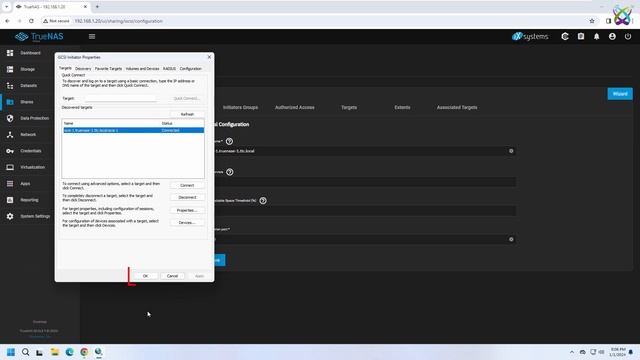Open Microsoft Edge from taskbar
Screen dimensions: 640x360
coord(69,352)
